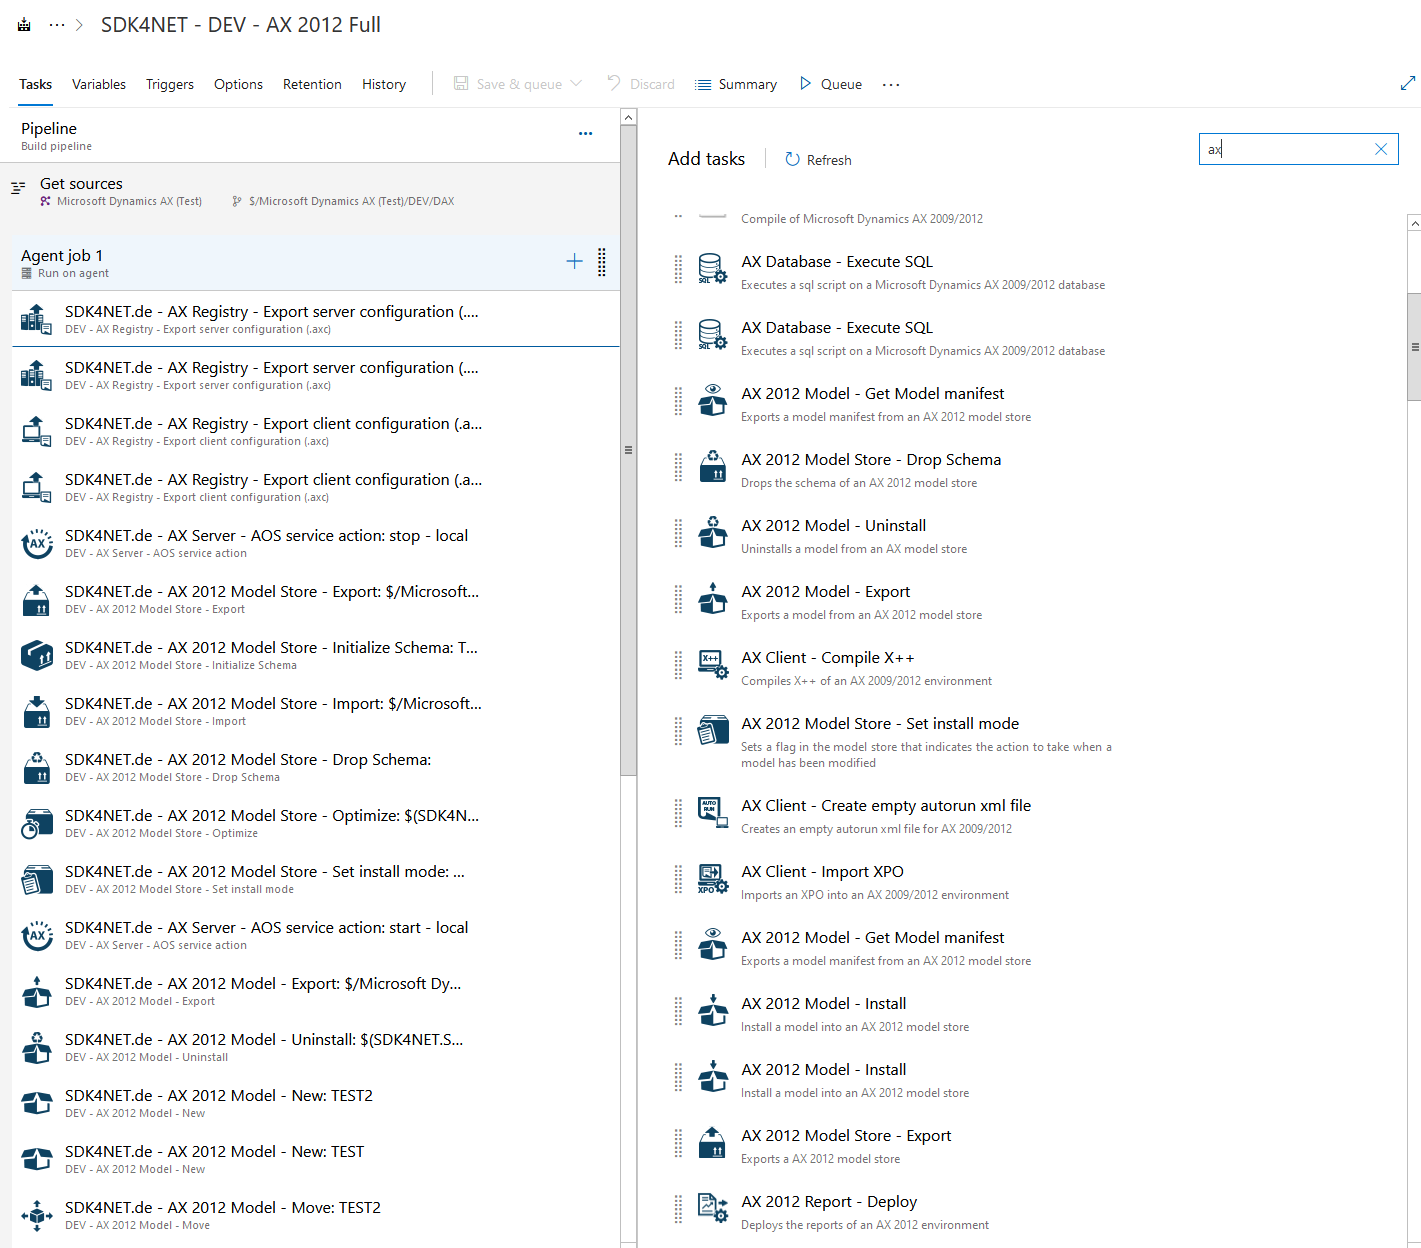Clear the task search text
Image resolution: width=1421 pixels, height=1248 pixels.
[x=1381, y=149]
